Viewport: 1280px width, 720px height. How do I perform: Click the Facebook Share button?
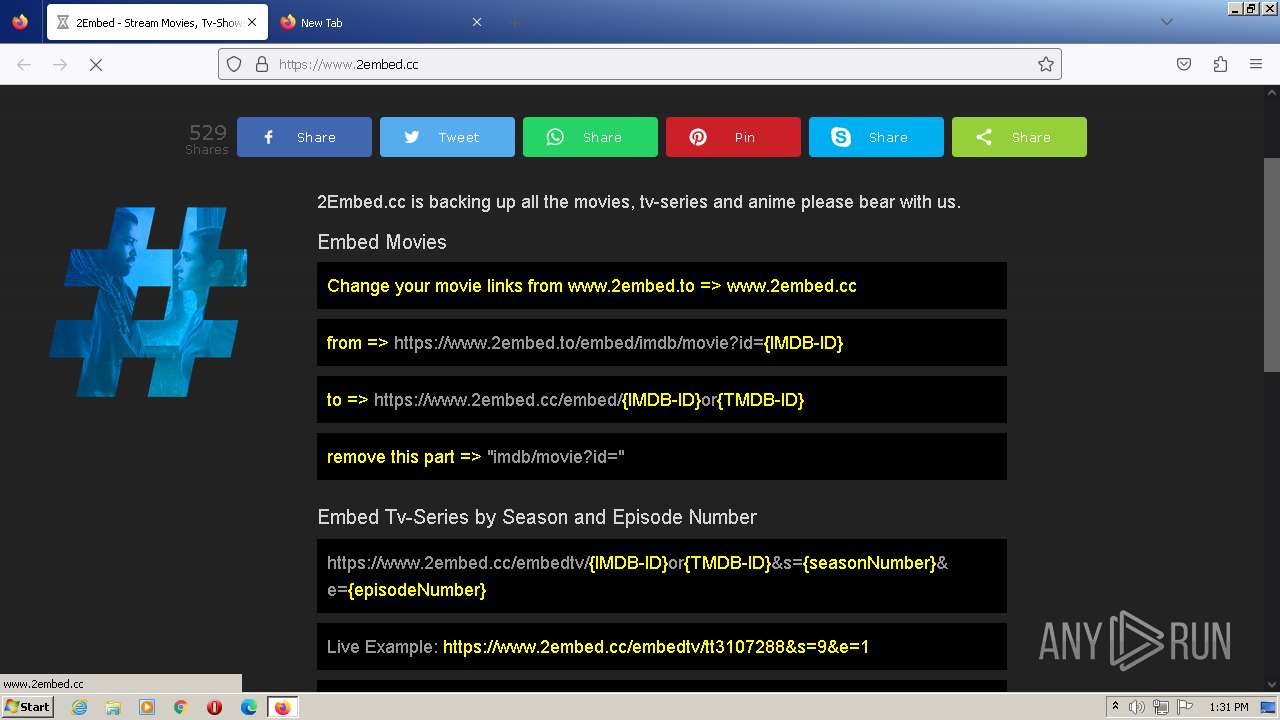(304, 137)
